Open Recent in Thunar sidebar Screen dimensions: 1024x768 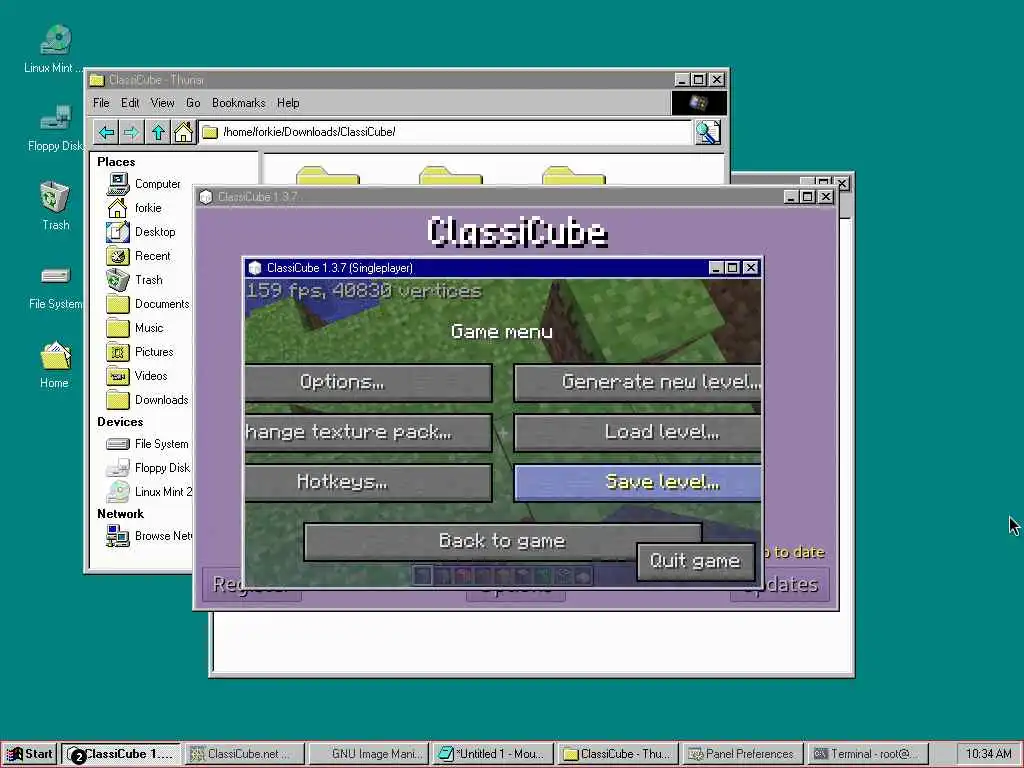(x=138, y=256)
